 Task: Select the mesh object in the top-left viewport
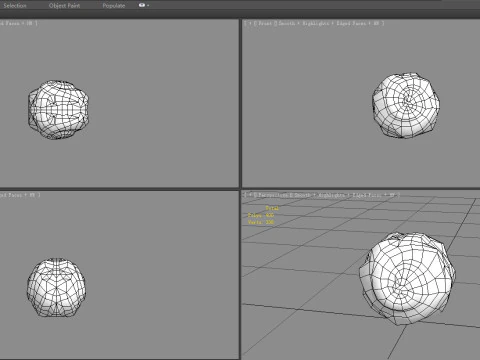[x=58, y=109]
